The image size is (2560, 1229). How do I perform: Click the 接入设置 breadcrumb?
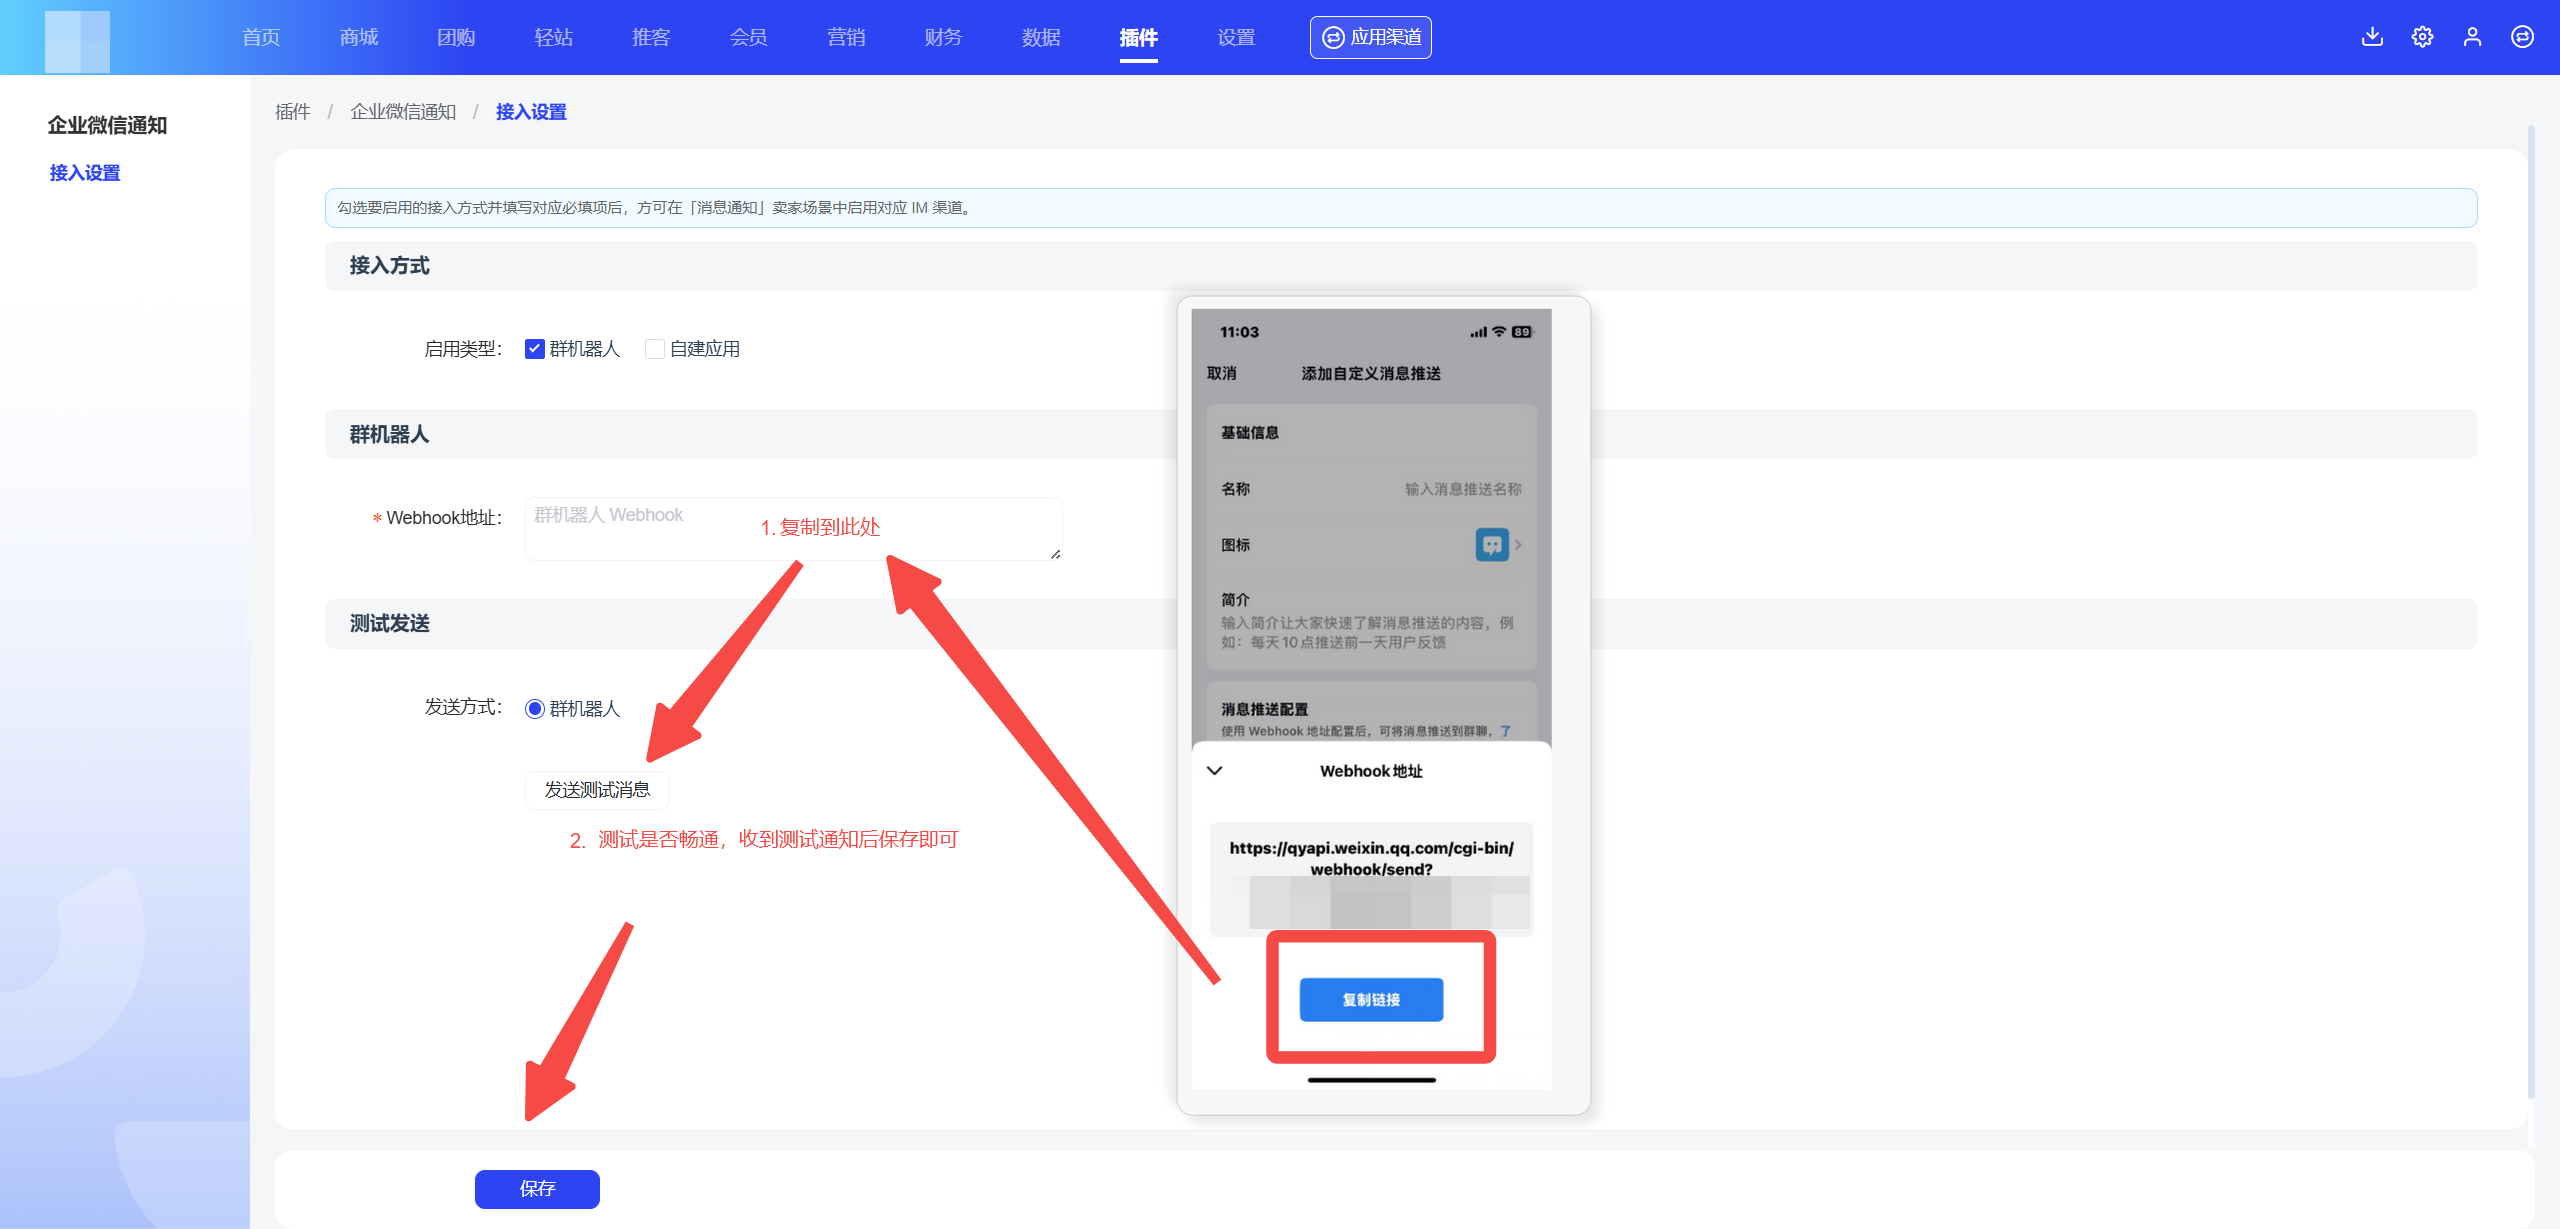pyautogui.click(x=531, y=112)
